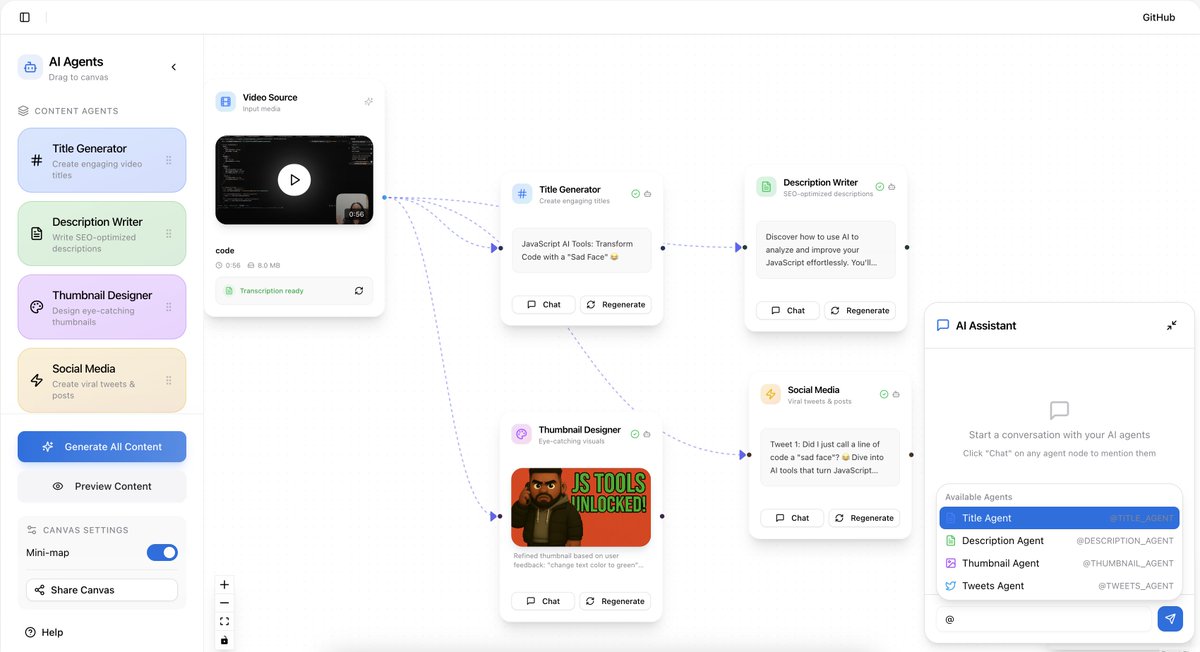
Task: Send the message in AI Assistant
Action: 1170,619
